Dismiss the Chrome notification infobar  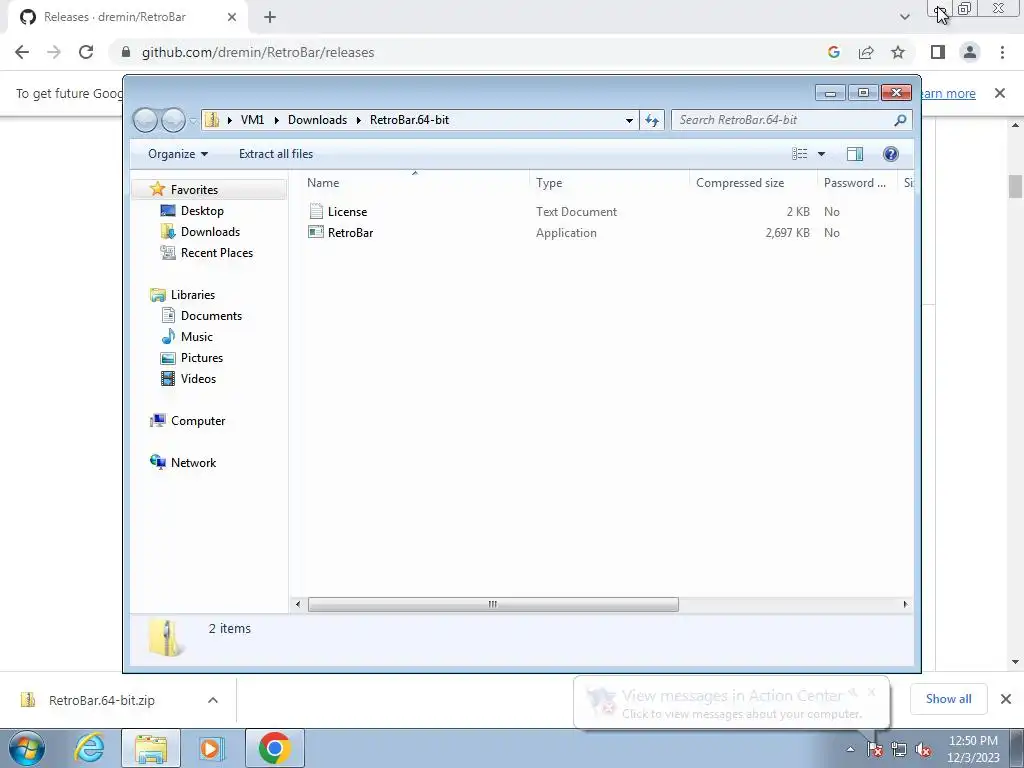(x=999, y=93)
